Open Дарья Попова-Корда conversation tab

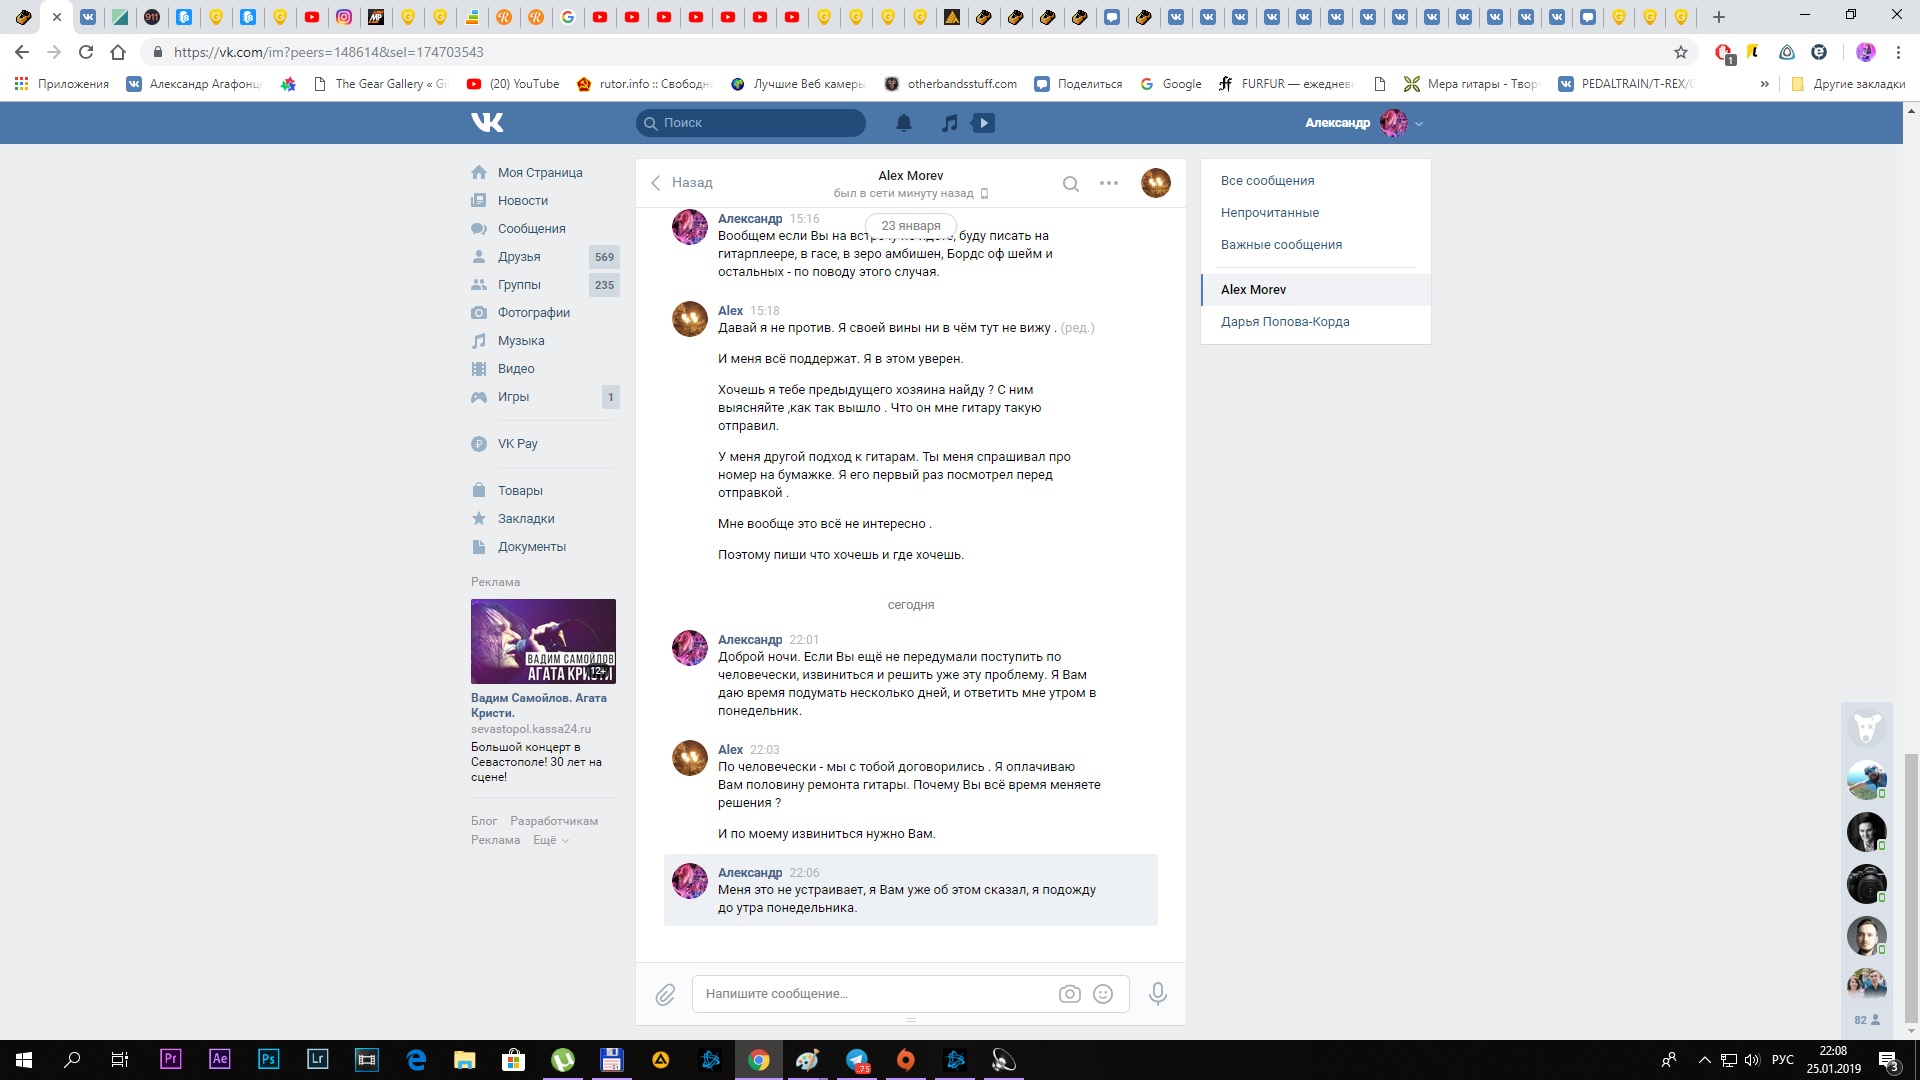(1284, 322)
